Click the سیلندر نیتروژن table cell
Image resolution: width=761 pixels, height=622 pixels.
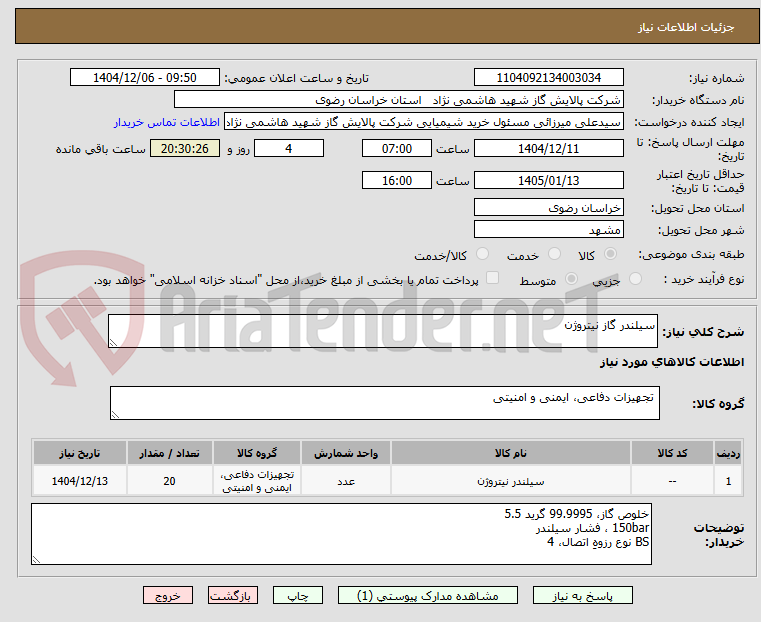(511, 481)
